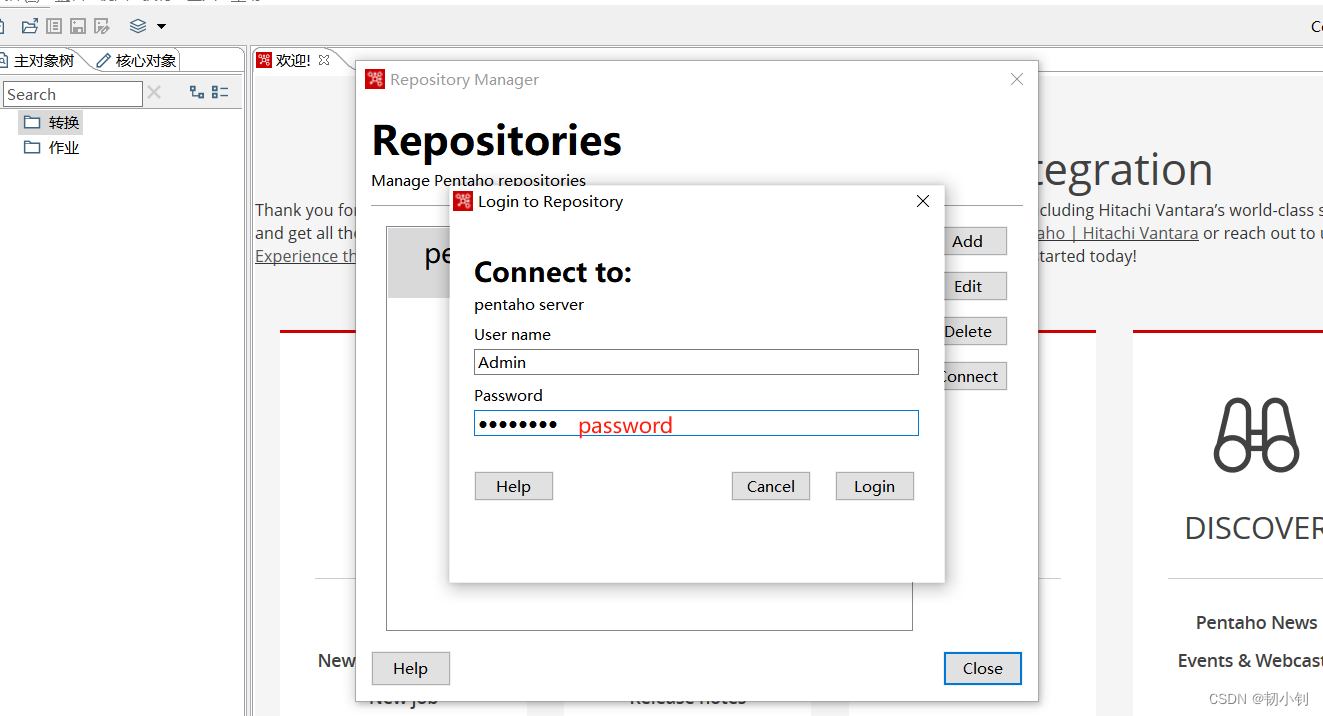This screenshot has height=716, width=1323.
Task: Open the perspectives dropdown arrow
Action: point(161,26)
